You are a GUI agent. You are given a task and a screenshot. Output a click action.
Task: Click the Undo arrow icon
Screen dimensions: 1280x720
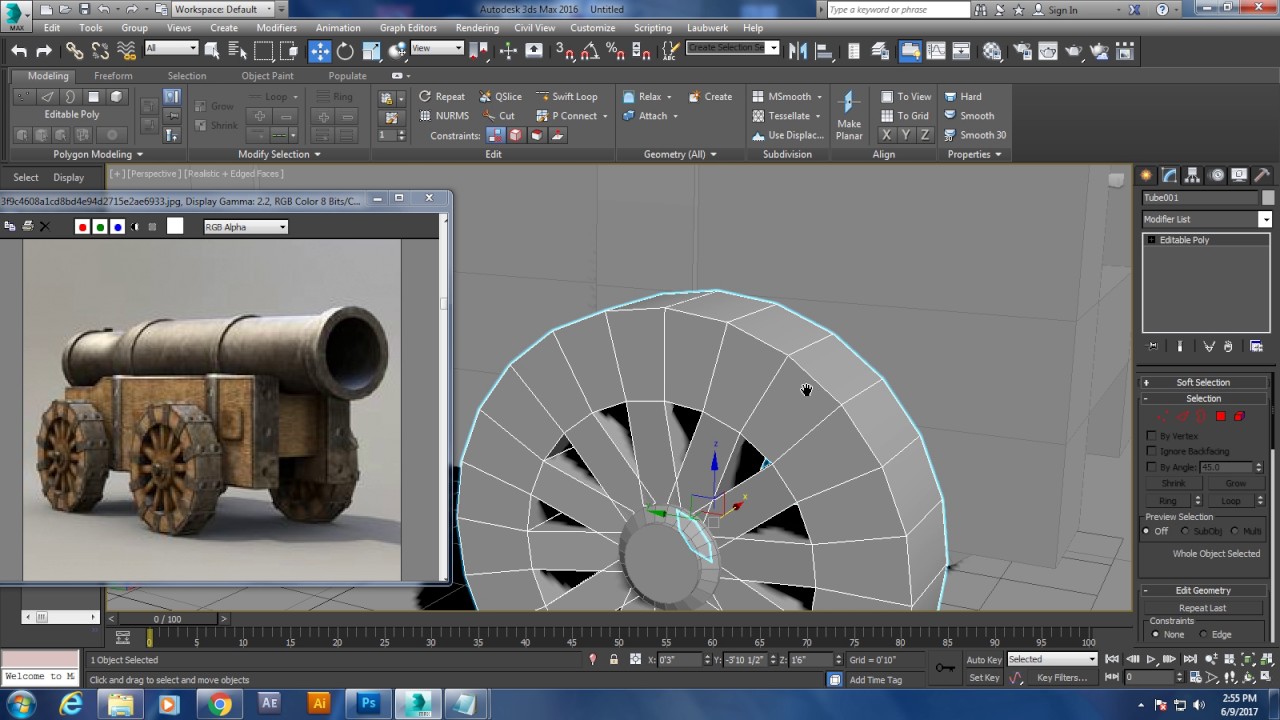pyautogui.click(x=19, y=51)
